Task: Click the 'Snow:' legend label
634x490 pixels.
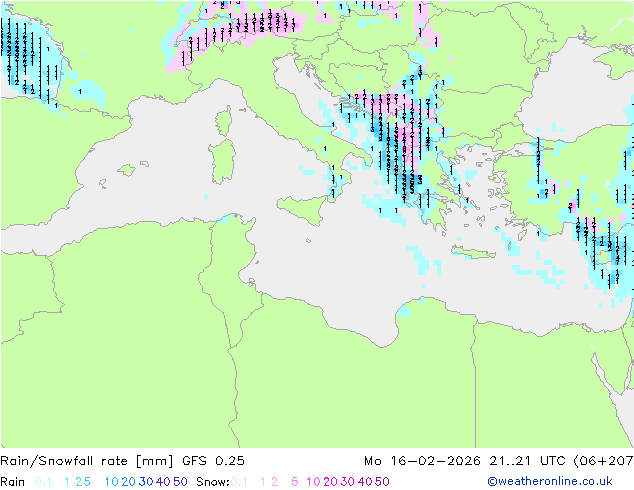Action: click(213, 482)
